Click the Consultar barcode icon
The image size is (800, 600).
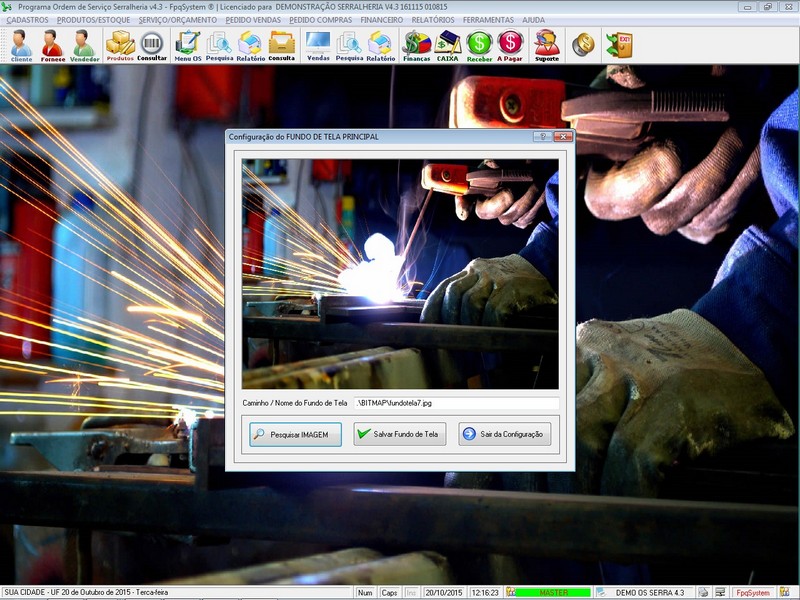152,45
